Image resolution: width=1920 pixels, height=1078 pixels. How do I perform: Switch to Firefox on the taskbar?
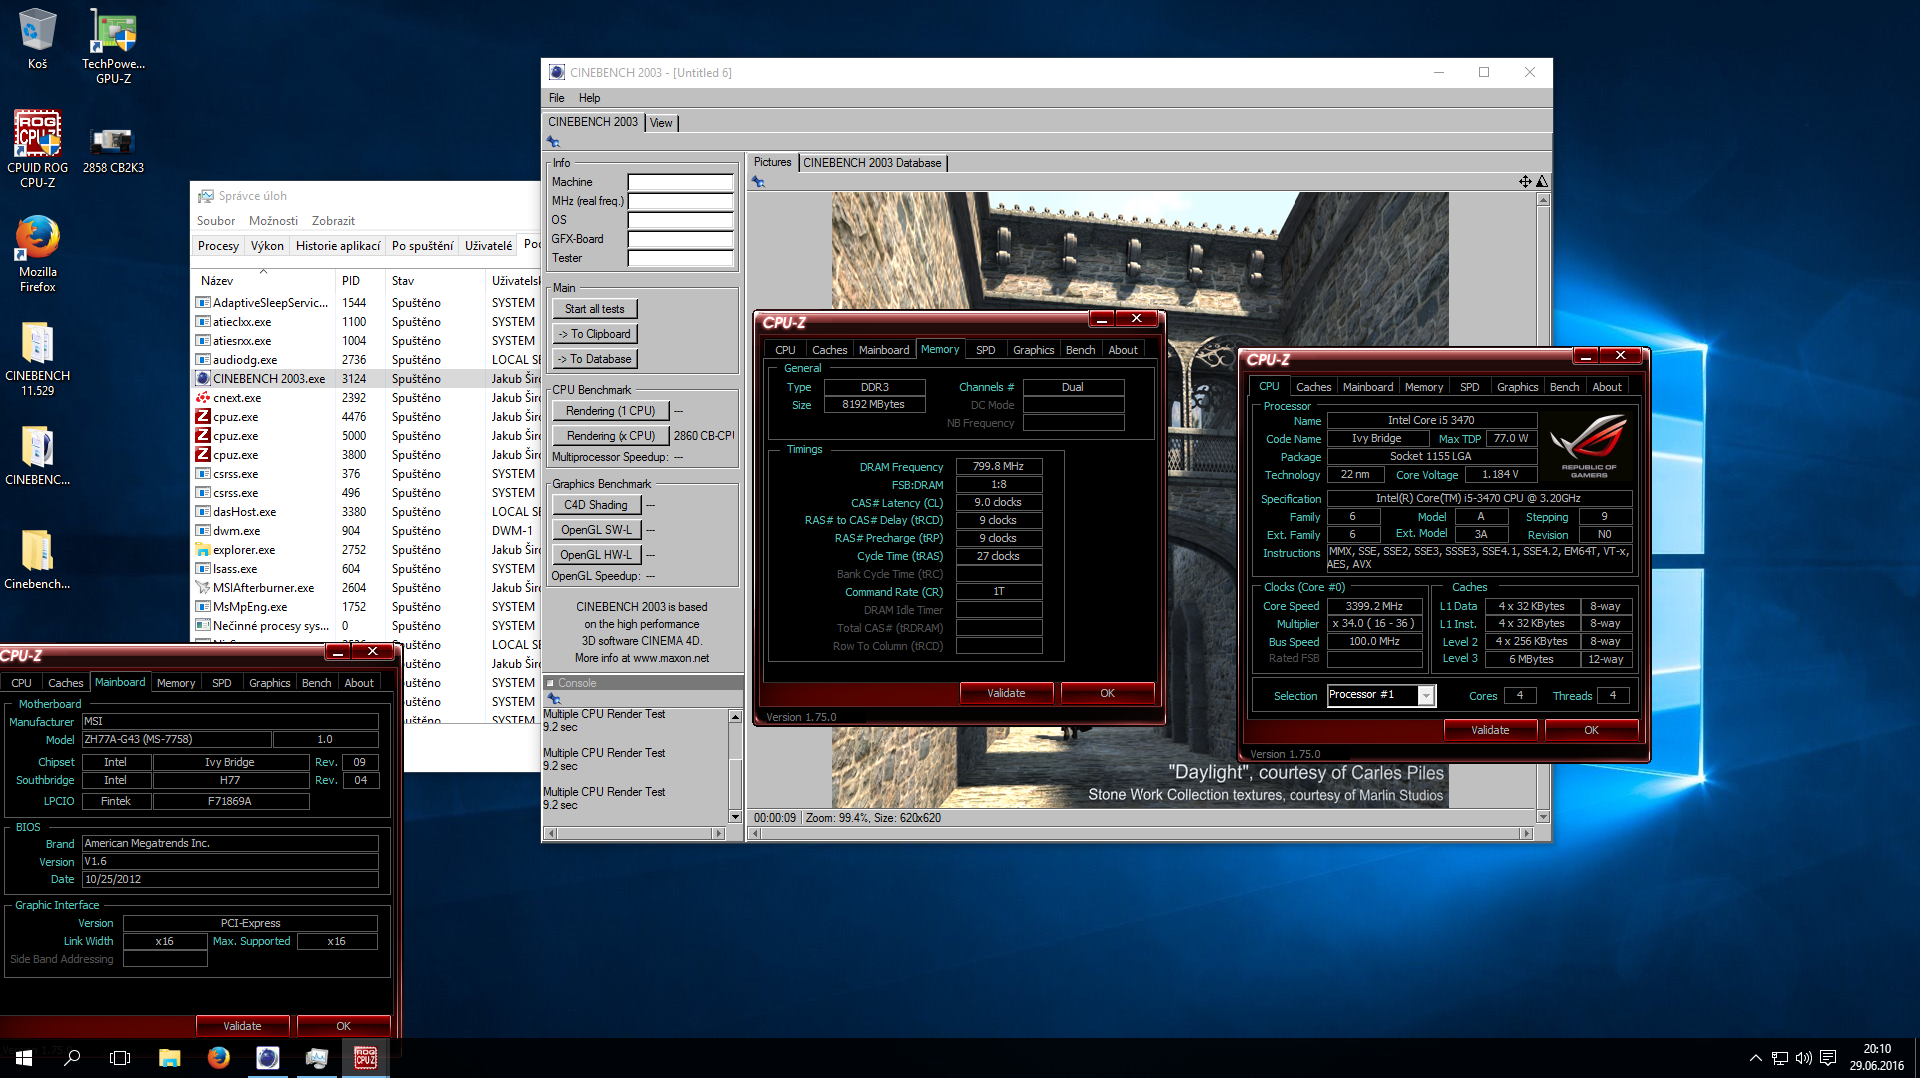click(x=218, y=1057)
